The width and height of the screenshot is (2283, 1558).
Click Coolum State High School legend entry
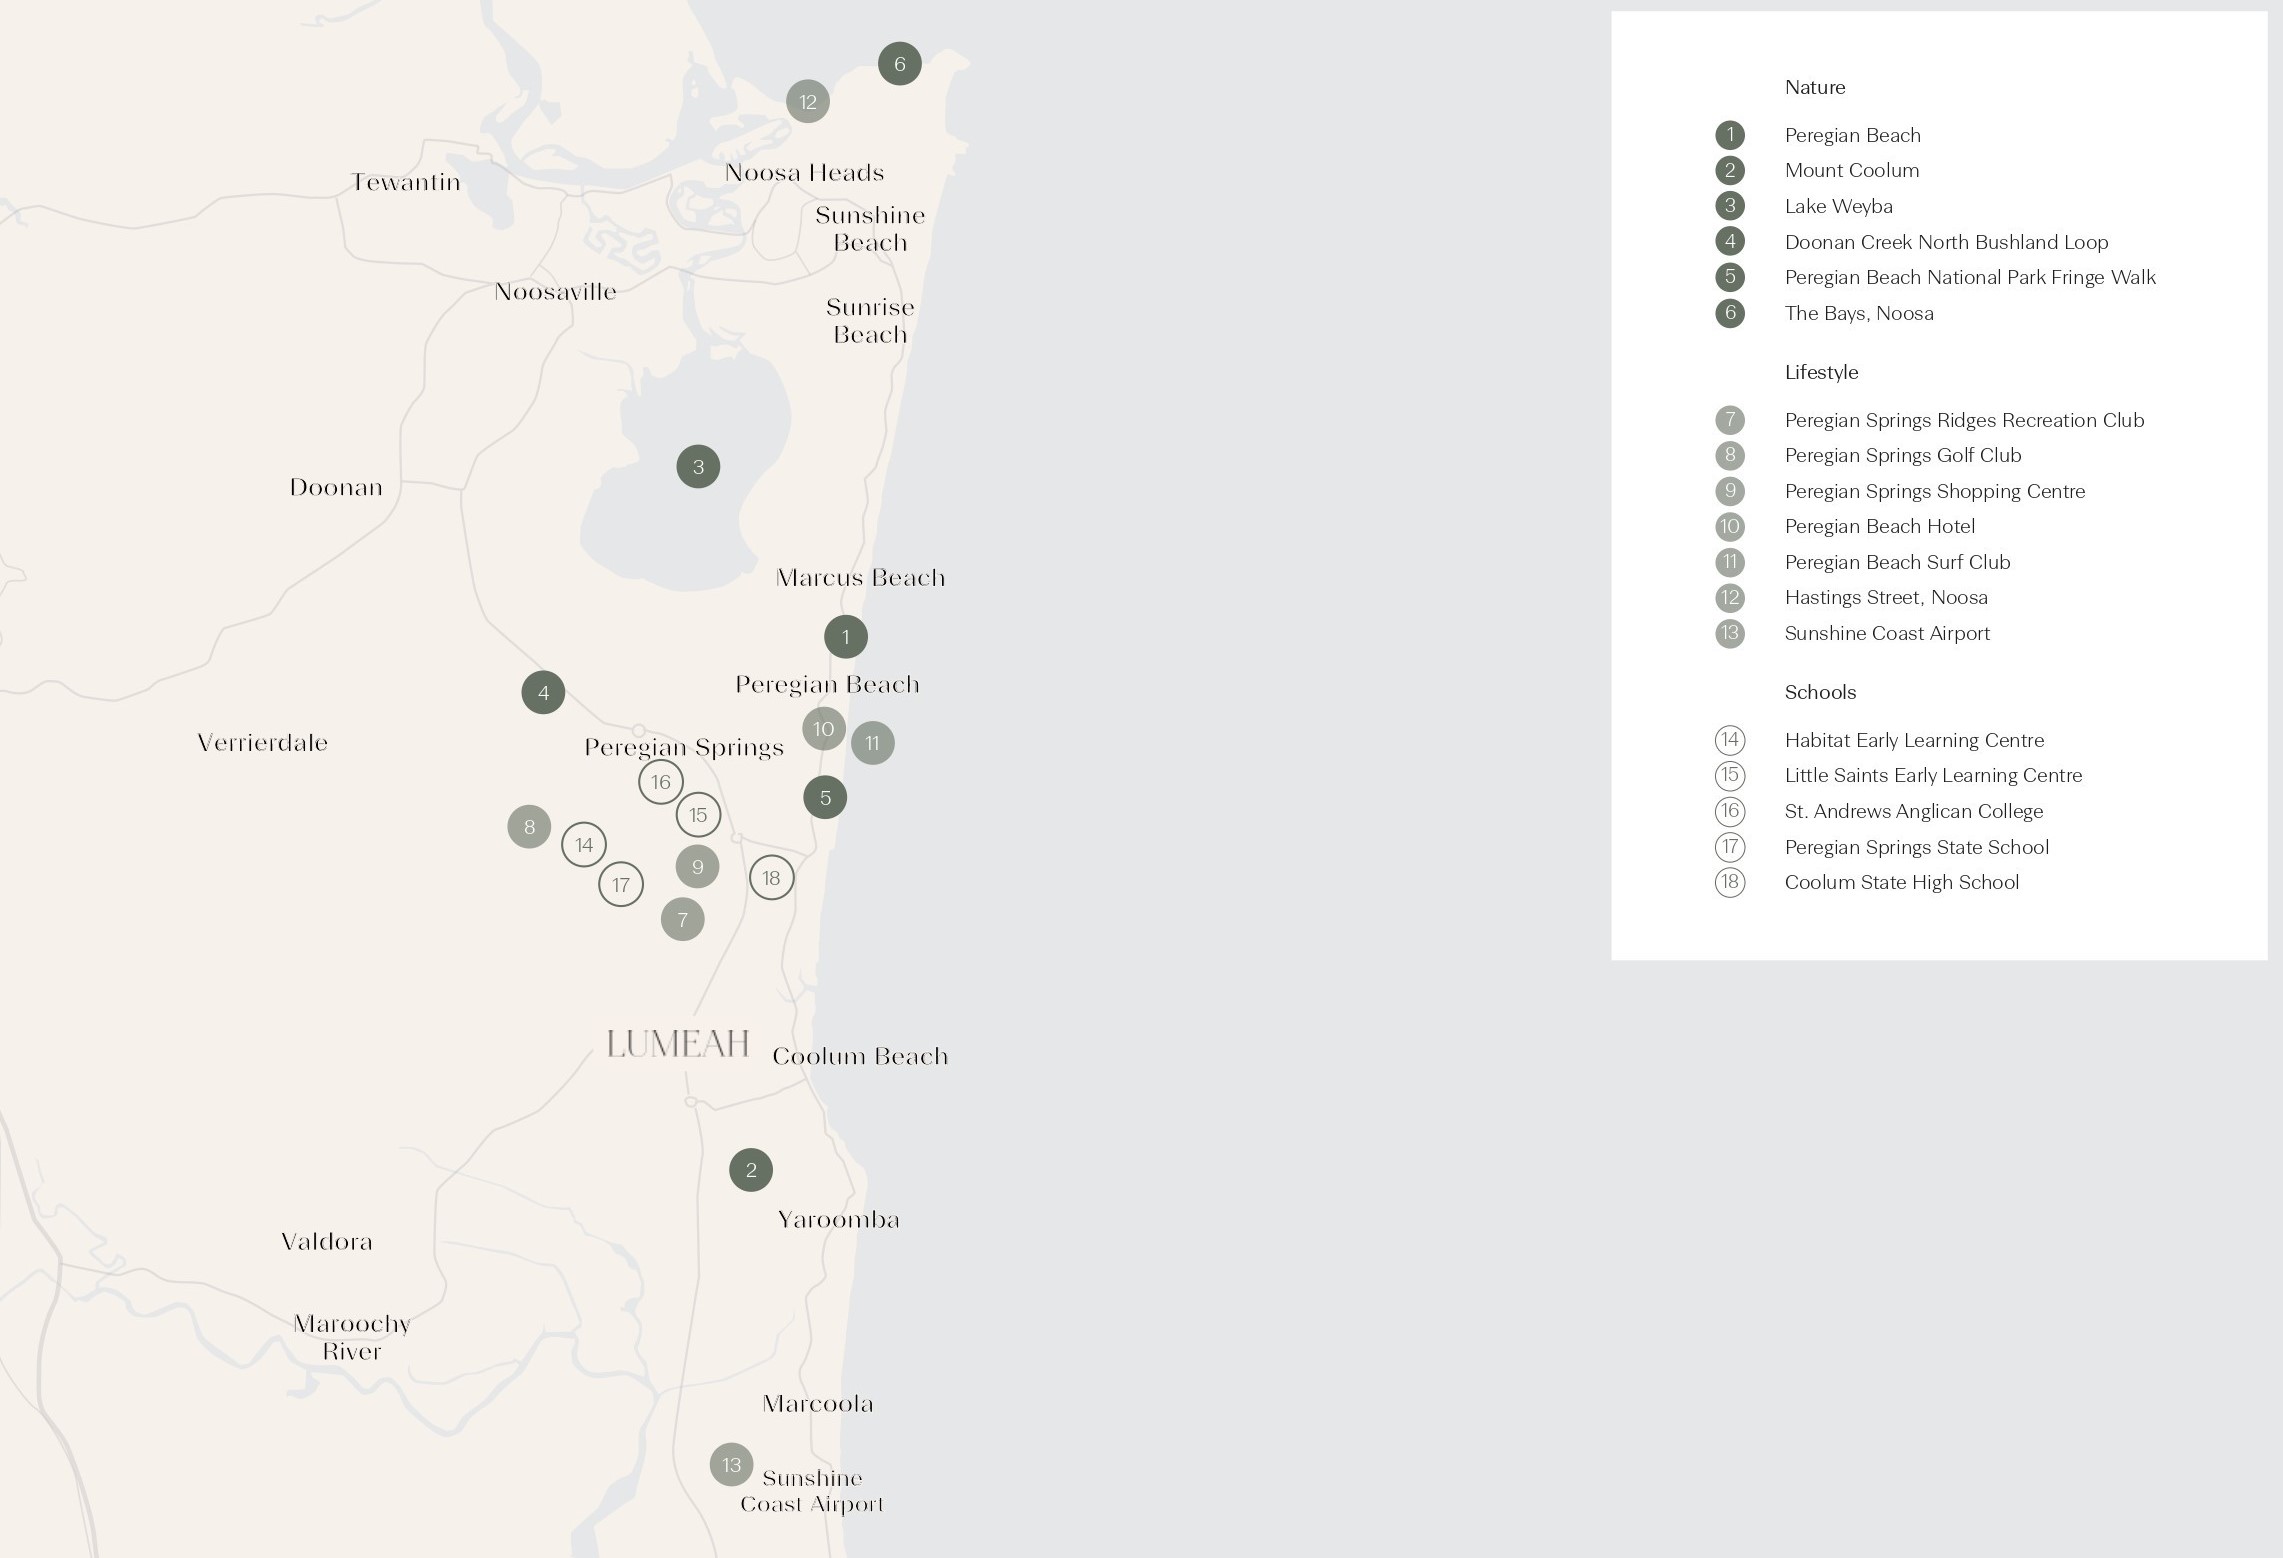[x=1901, y=882]
